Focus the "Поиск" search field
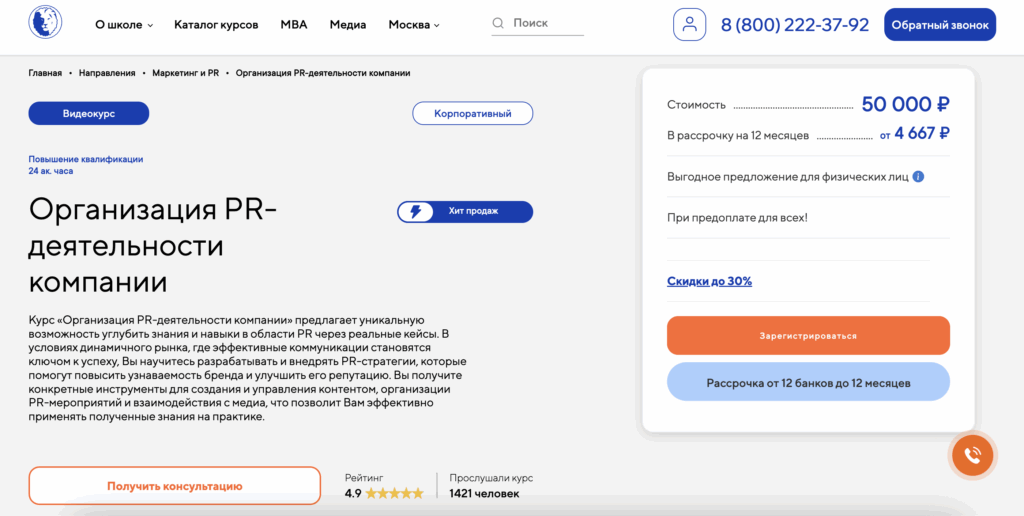Screen dimensions: 1024x516 coord(546,23)
